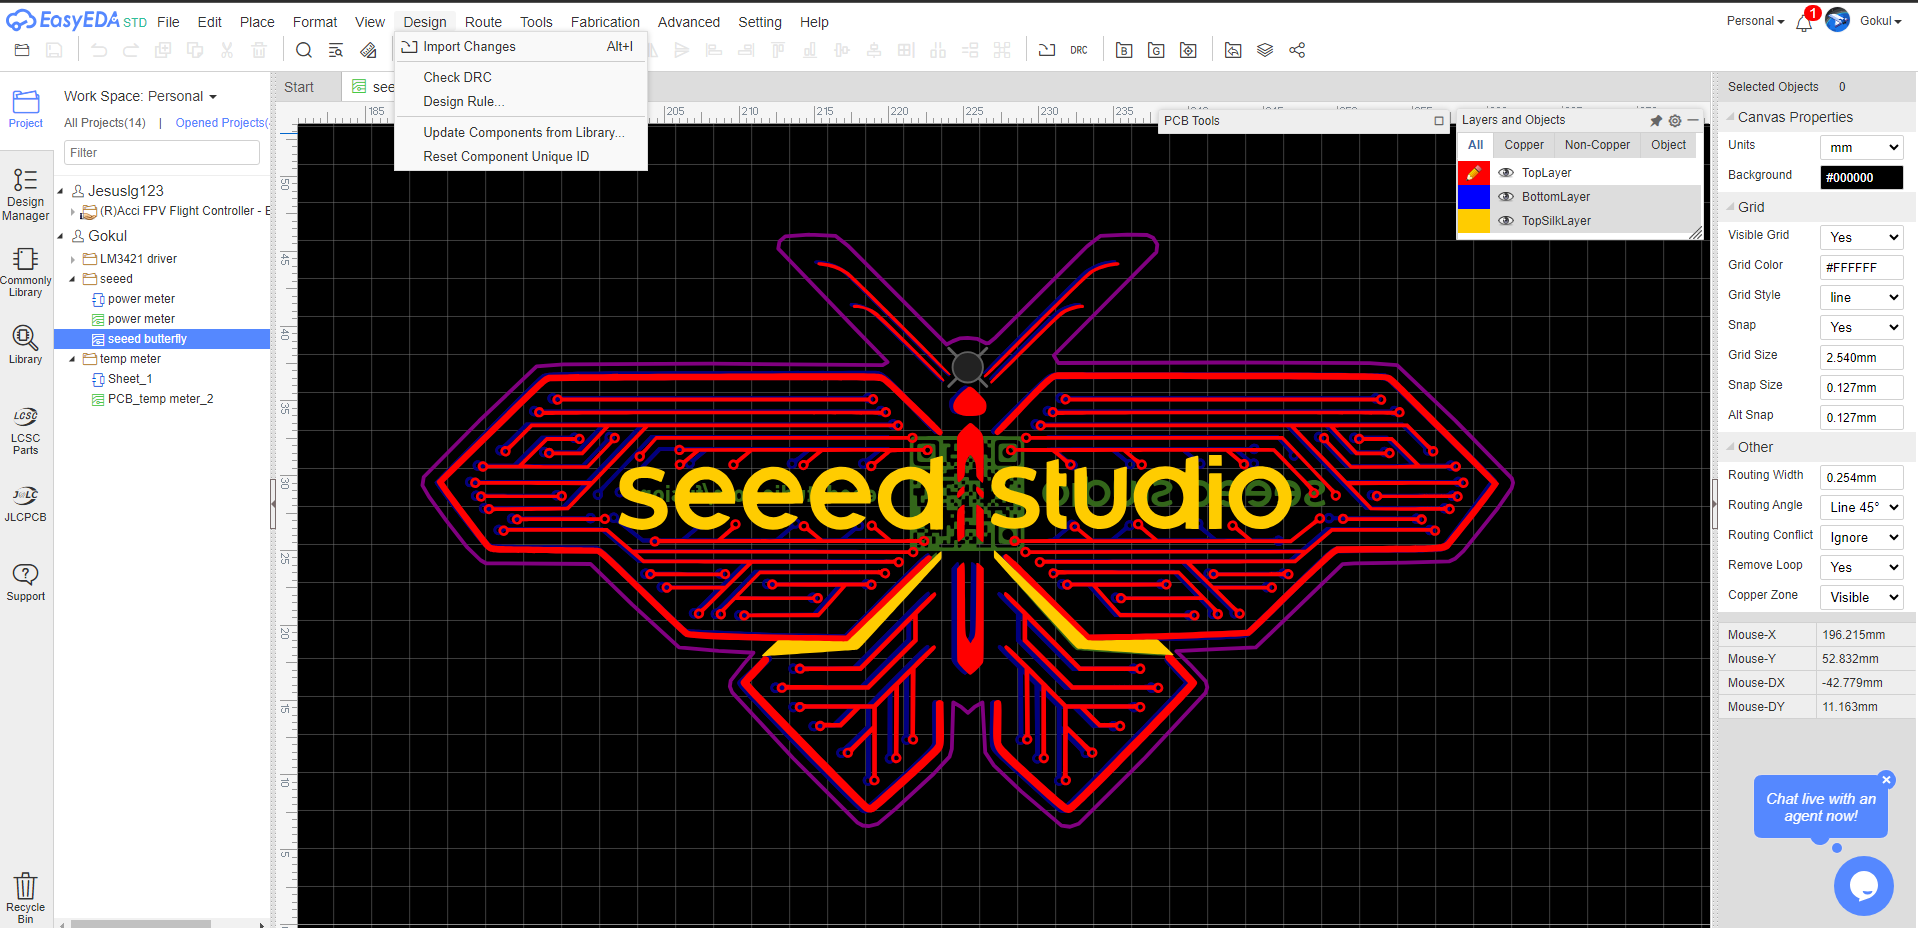The image size is (1918, 928).
Task: Choose Import Changes from the Design menu
Action: 470,46
